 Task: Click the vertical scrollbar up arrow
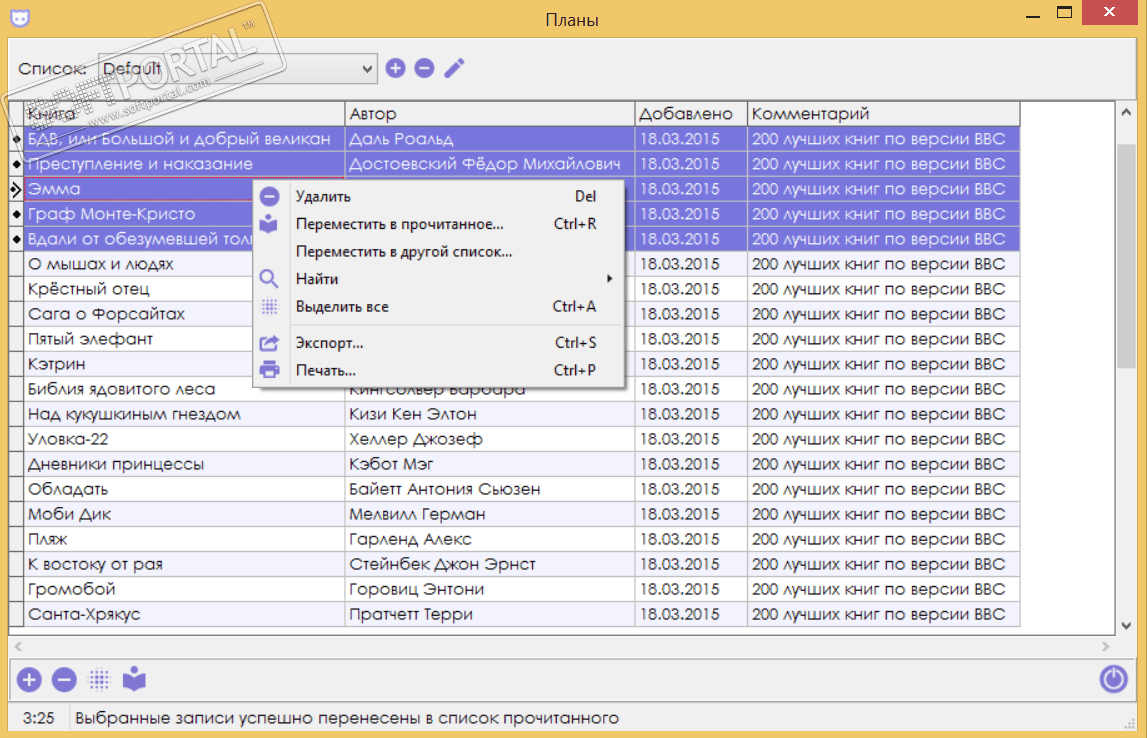pos(1126,112)
